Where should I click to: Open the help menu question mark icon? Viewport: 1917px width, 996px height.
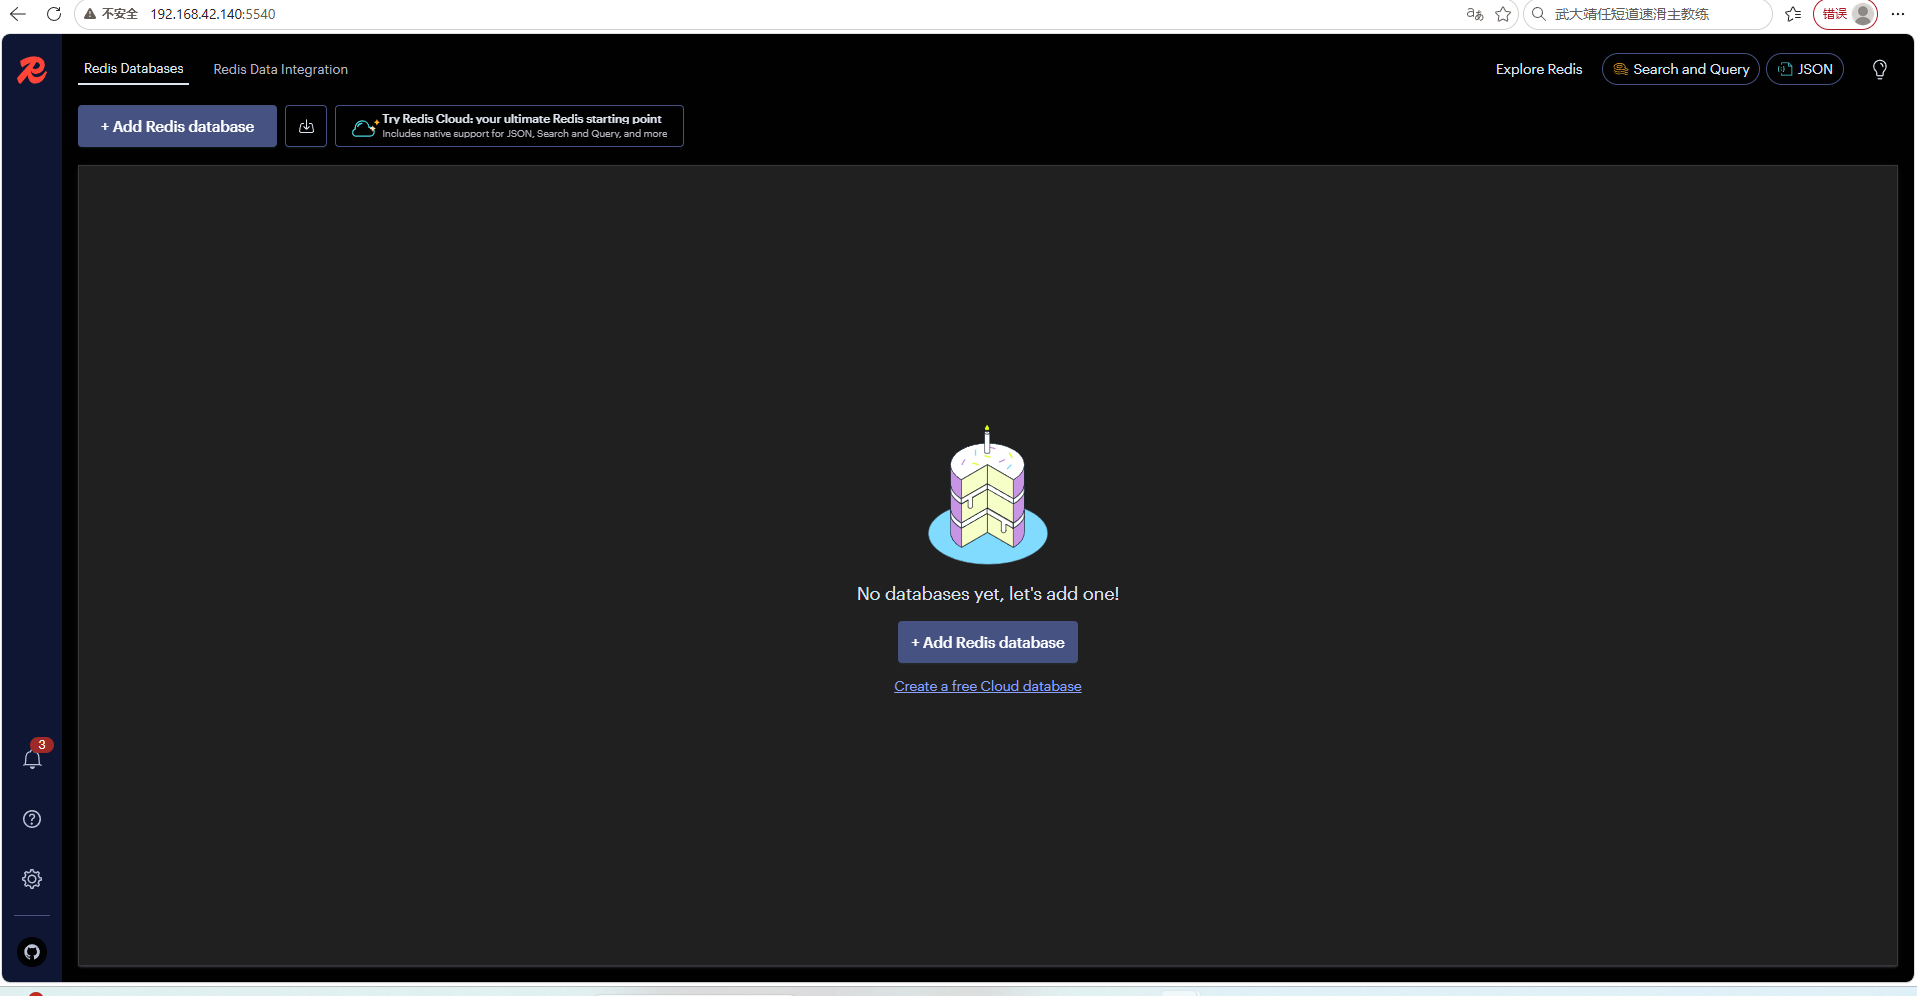(x=32, y=819)
